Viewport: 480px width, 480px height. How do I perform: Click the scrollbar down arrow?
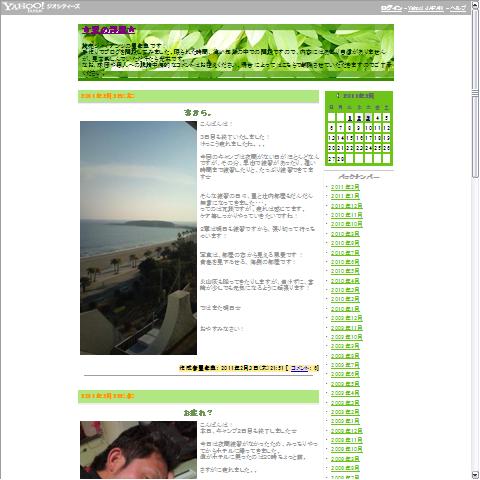475,475
